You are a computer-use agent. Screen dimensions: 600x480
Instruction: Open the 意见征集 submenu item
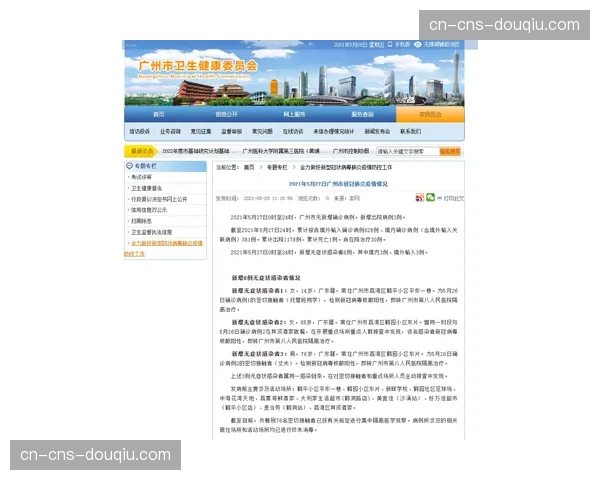click(x=201, y=131)
